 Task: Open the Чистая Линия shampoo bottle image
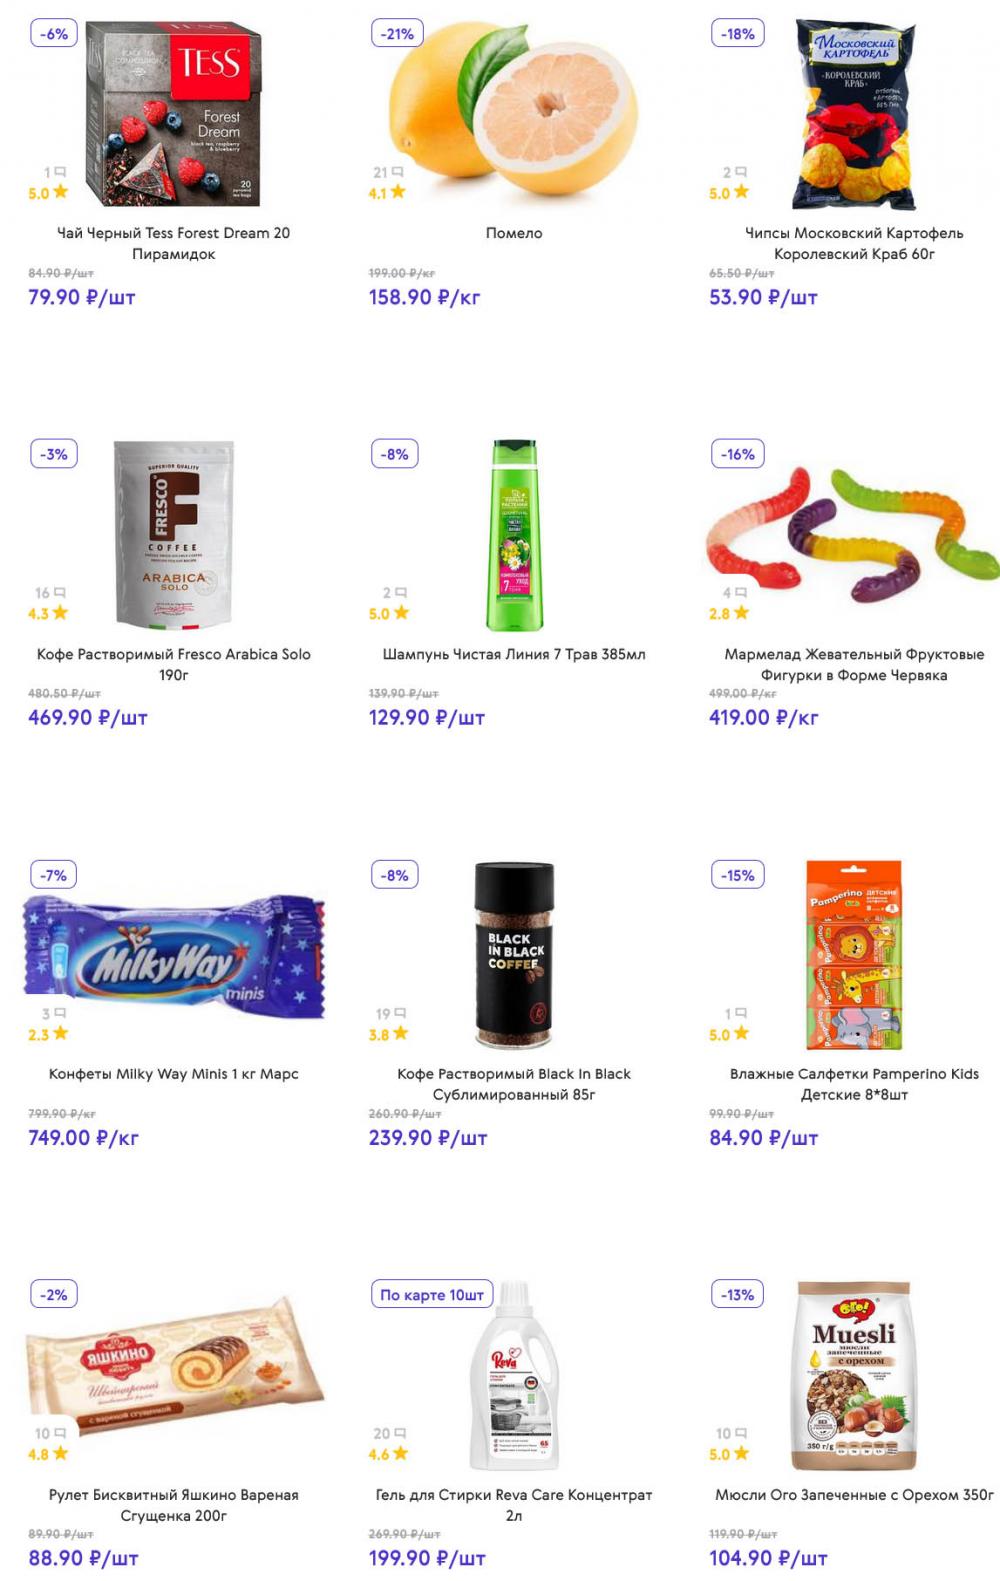515,535
